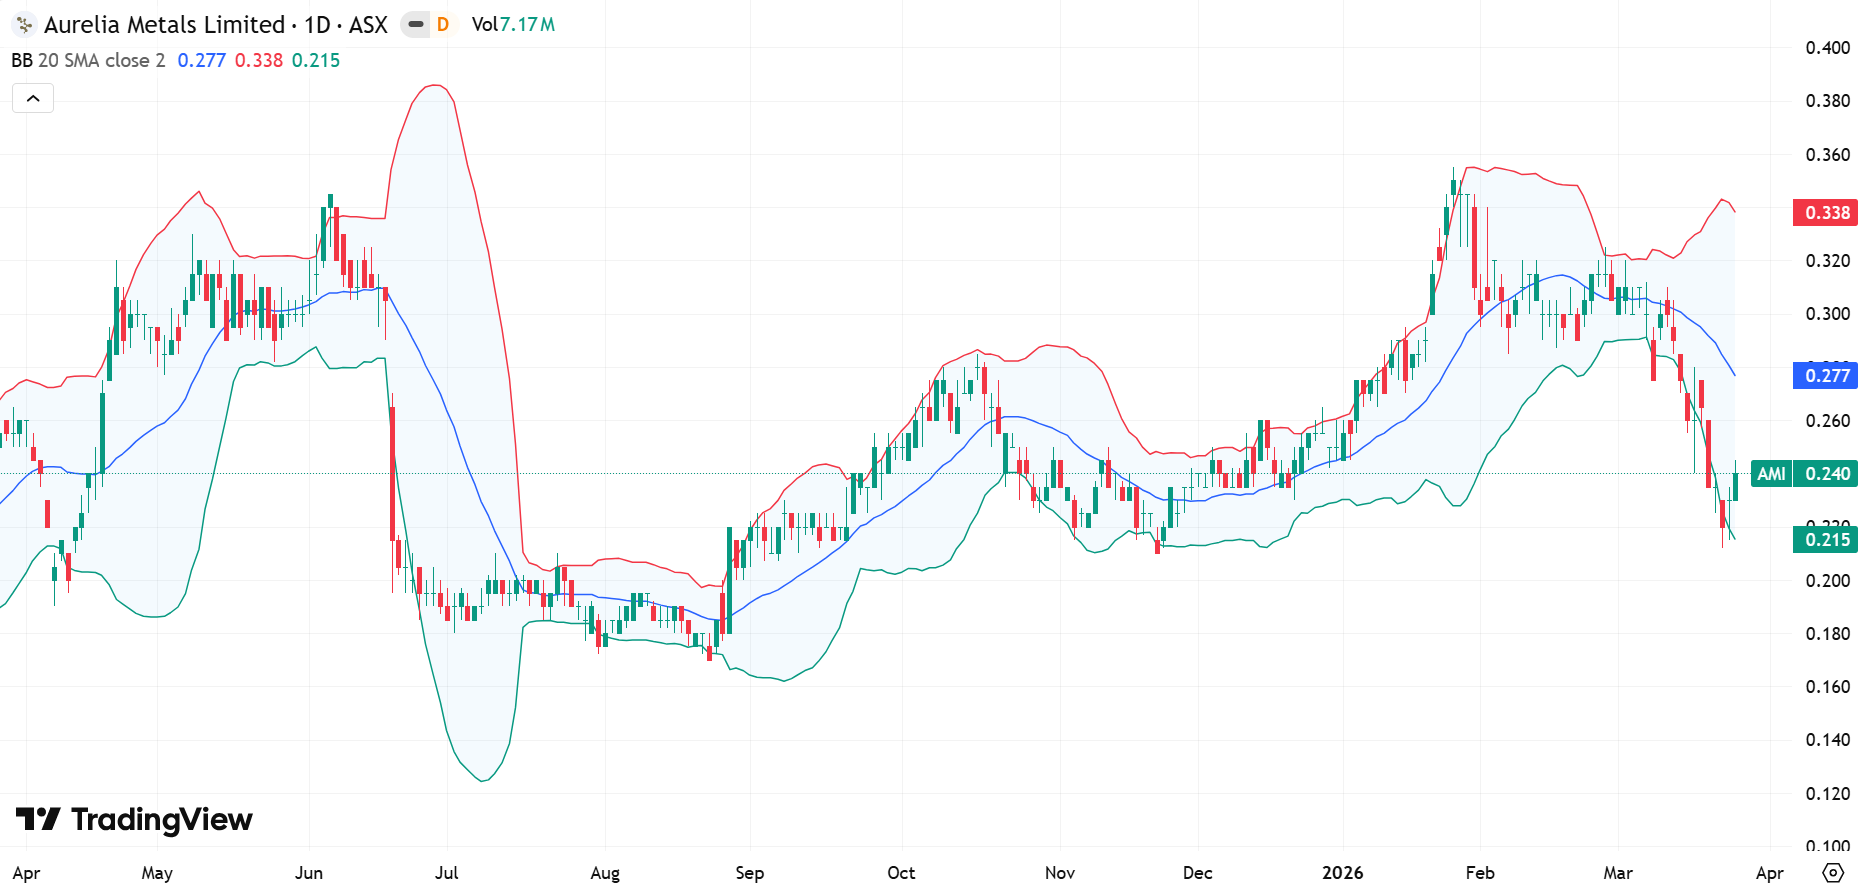The height and width of the screenshot is (891, 1868).
Task: Click the AMI symbol label on price axis
Action: 1771,474
